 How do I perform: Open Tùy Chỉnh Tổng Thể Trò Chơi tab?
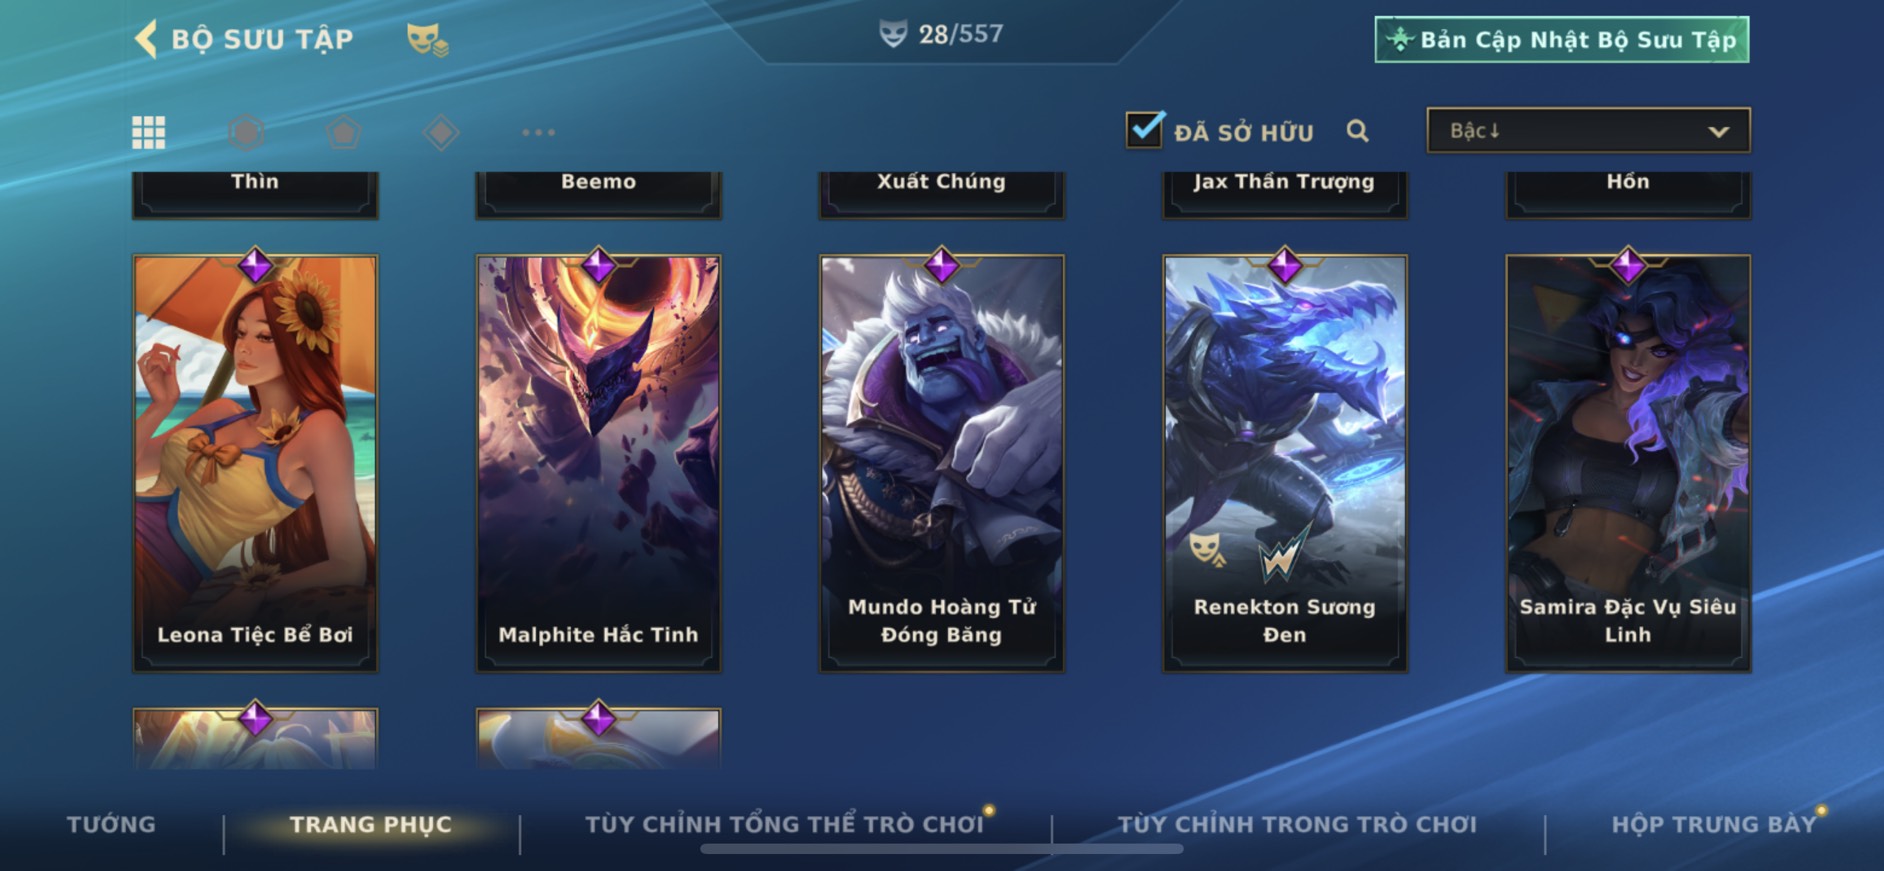click(x=785, y=825)
